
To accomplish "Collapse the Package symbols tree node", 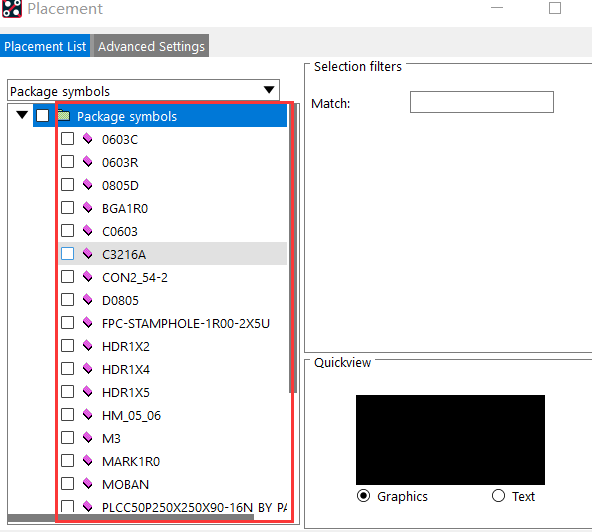I will coord(22,115).
